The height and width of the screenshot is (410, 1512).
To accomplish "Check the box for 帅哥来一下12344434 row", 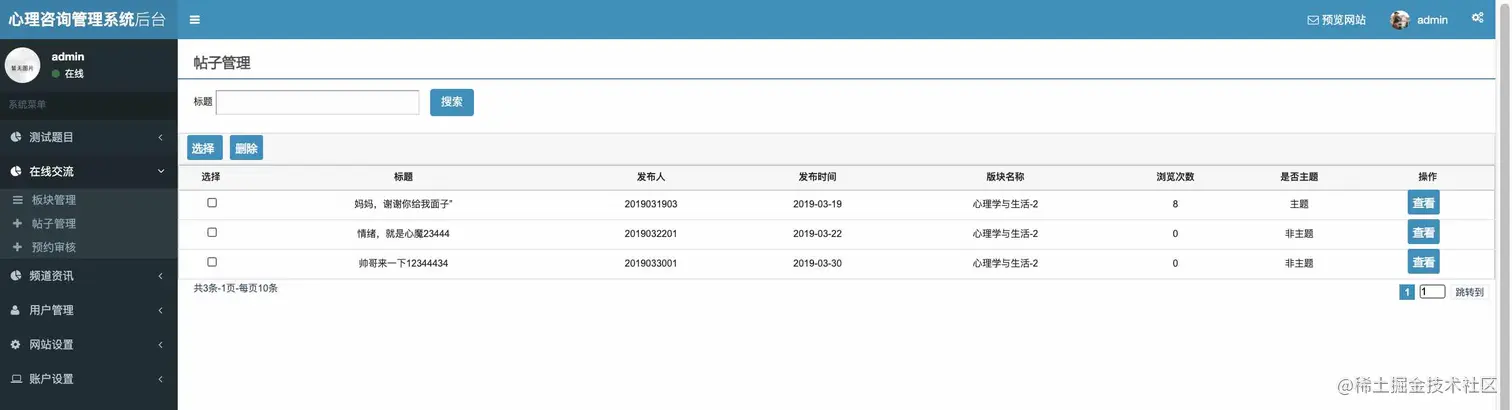I will pyautogui.click(x=211, y=262).
